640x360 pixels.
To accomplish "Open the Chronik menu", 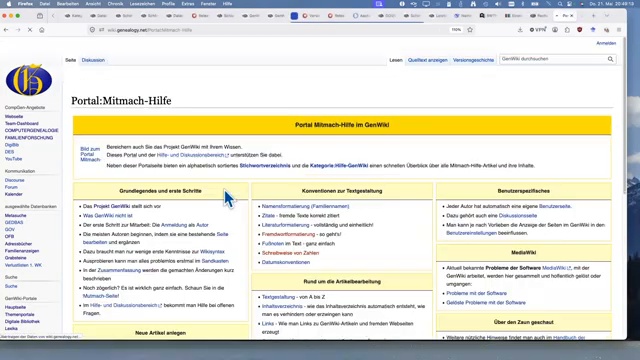I will click(115, 4).
